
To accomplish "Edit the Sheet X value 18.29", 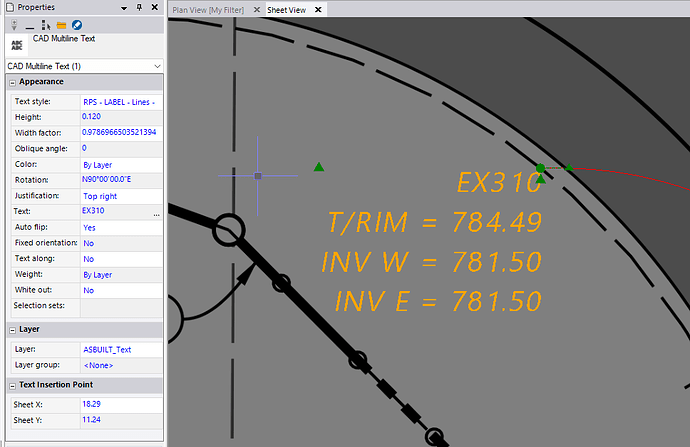I will point(121,404).
